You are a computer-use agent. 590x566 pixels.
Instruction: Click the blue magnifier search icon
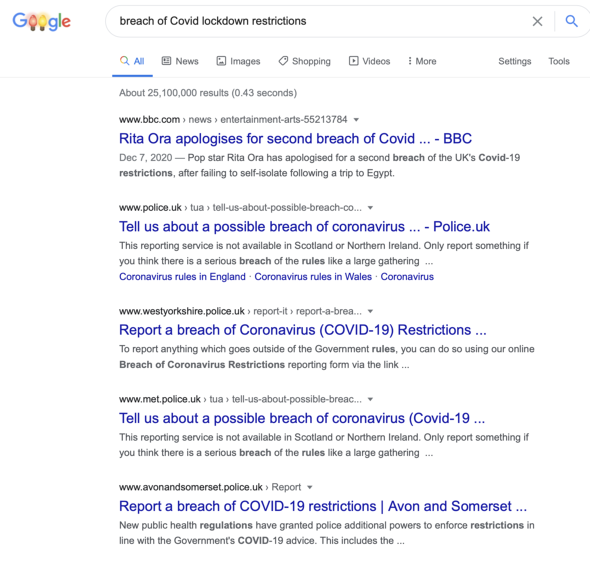[571, 21]
